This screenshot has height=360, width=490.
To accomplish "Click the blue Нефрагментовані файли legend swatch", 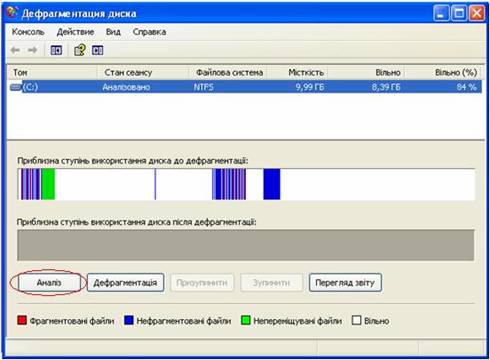I will pyautogui.click(x=129, y=320).
